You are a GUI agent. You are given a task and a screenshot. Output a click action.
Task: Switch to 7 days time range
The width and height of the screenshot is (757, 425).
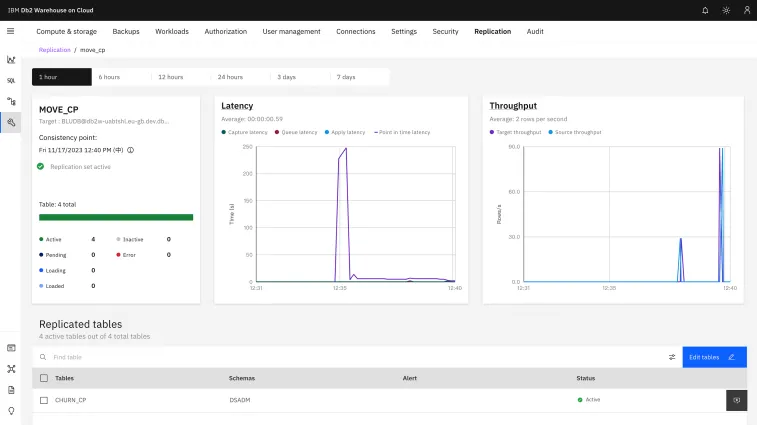[x=346, y=77]
